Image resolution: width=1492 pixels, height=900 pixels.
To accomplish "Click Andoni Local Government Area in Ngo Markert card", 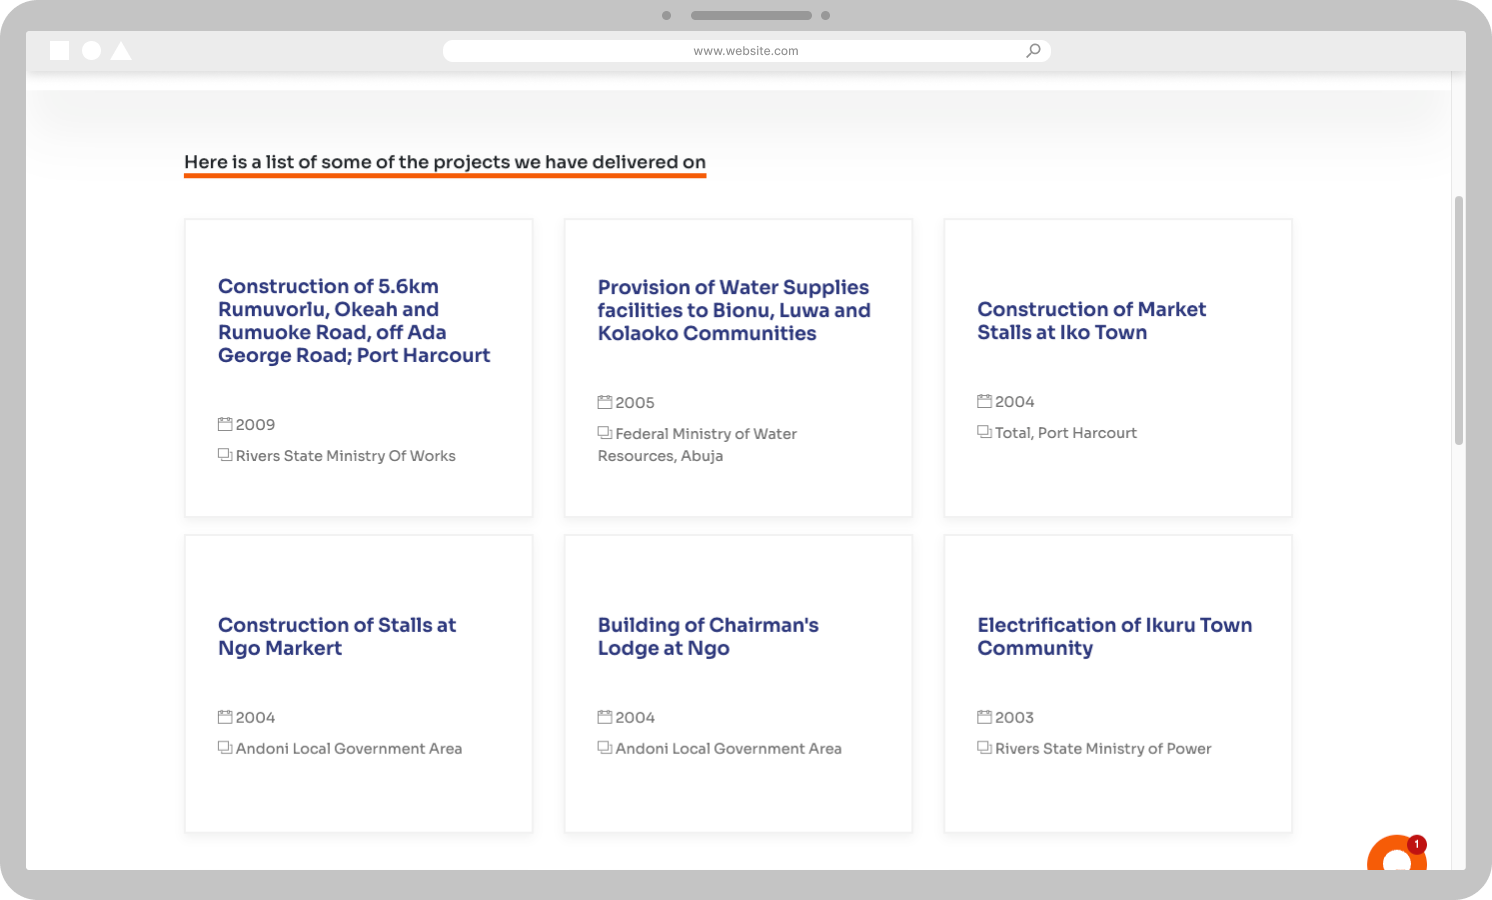I will pos(349,749).
